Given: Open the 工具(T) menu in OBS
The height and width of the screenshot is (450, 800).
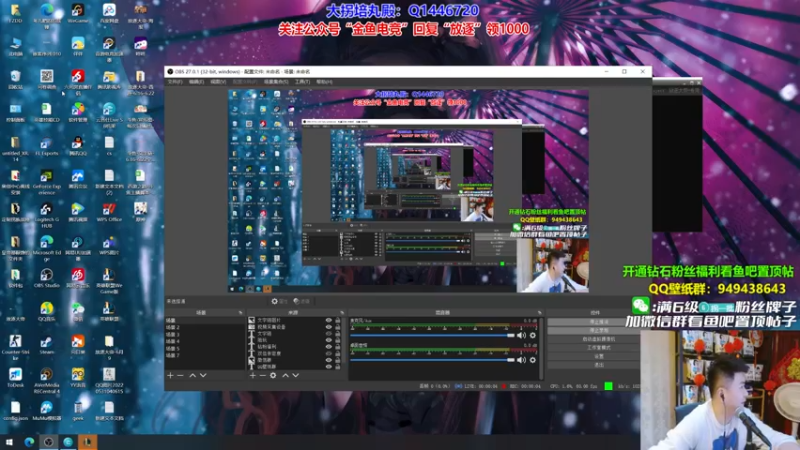Looking at the screenshot, I should (302, 82).
